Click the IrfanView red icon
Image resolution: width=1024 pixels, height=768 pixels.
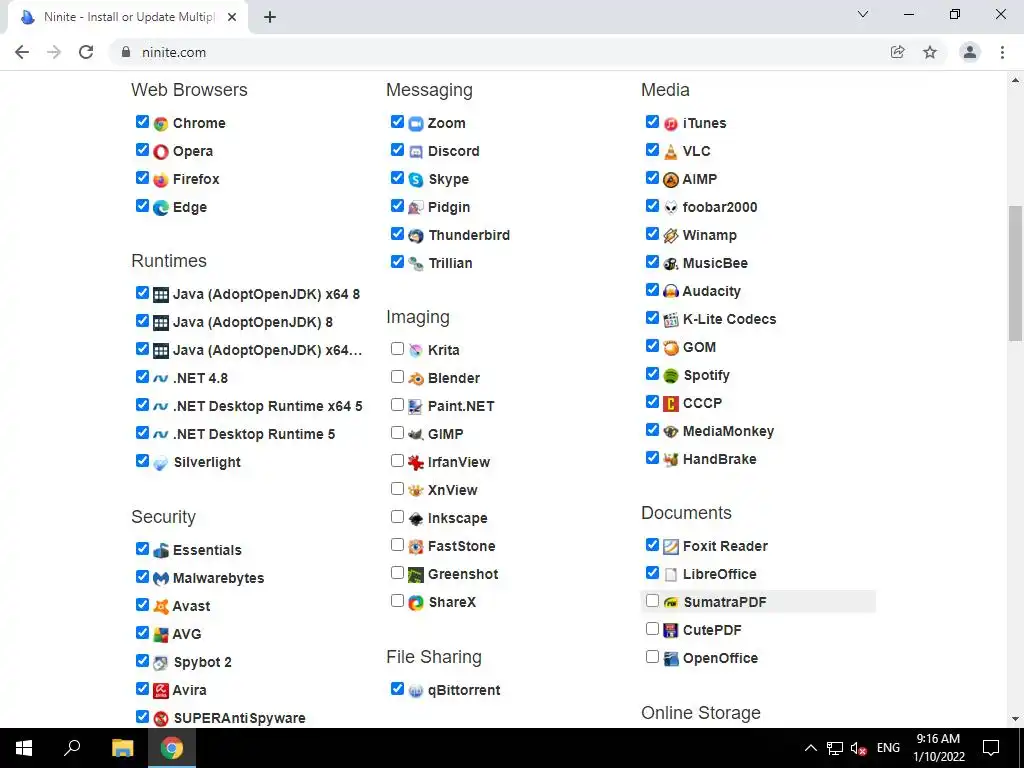(x=416, y=462)
